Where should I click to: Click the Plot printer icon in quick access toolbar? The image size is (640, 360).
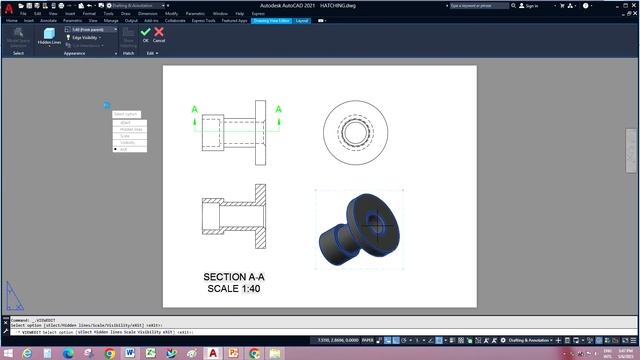[x=61, y=6]
